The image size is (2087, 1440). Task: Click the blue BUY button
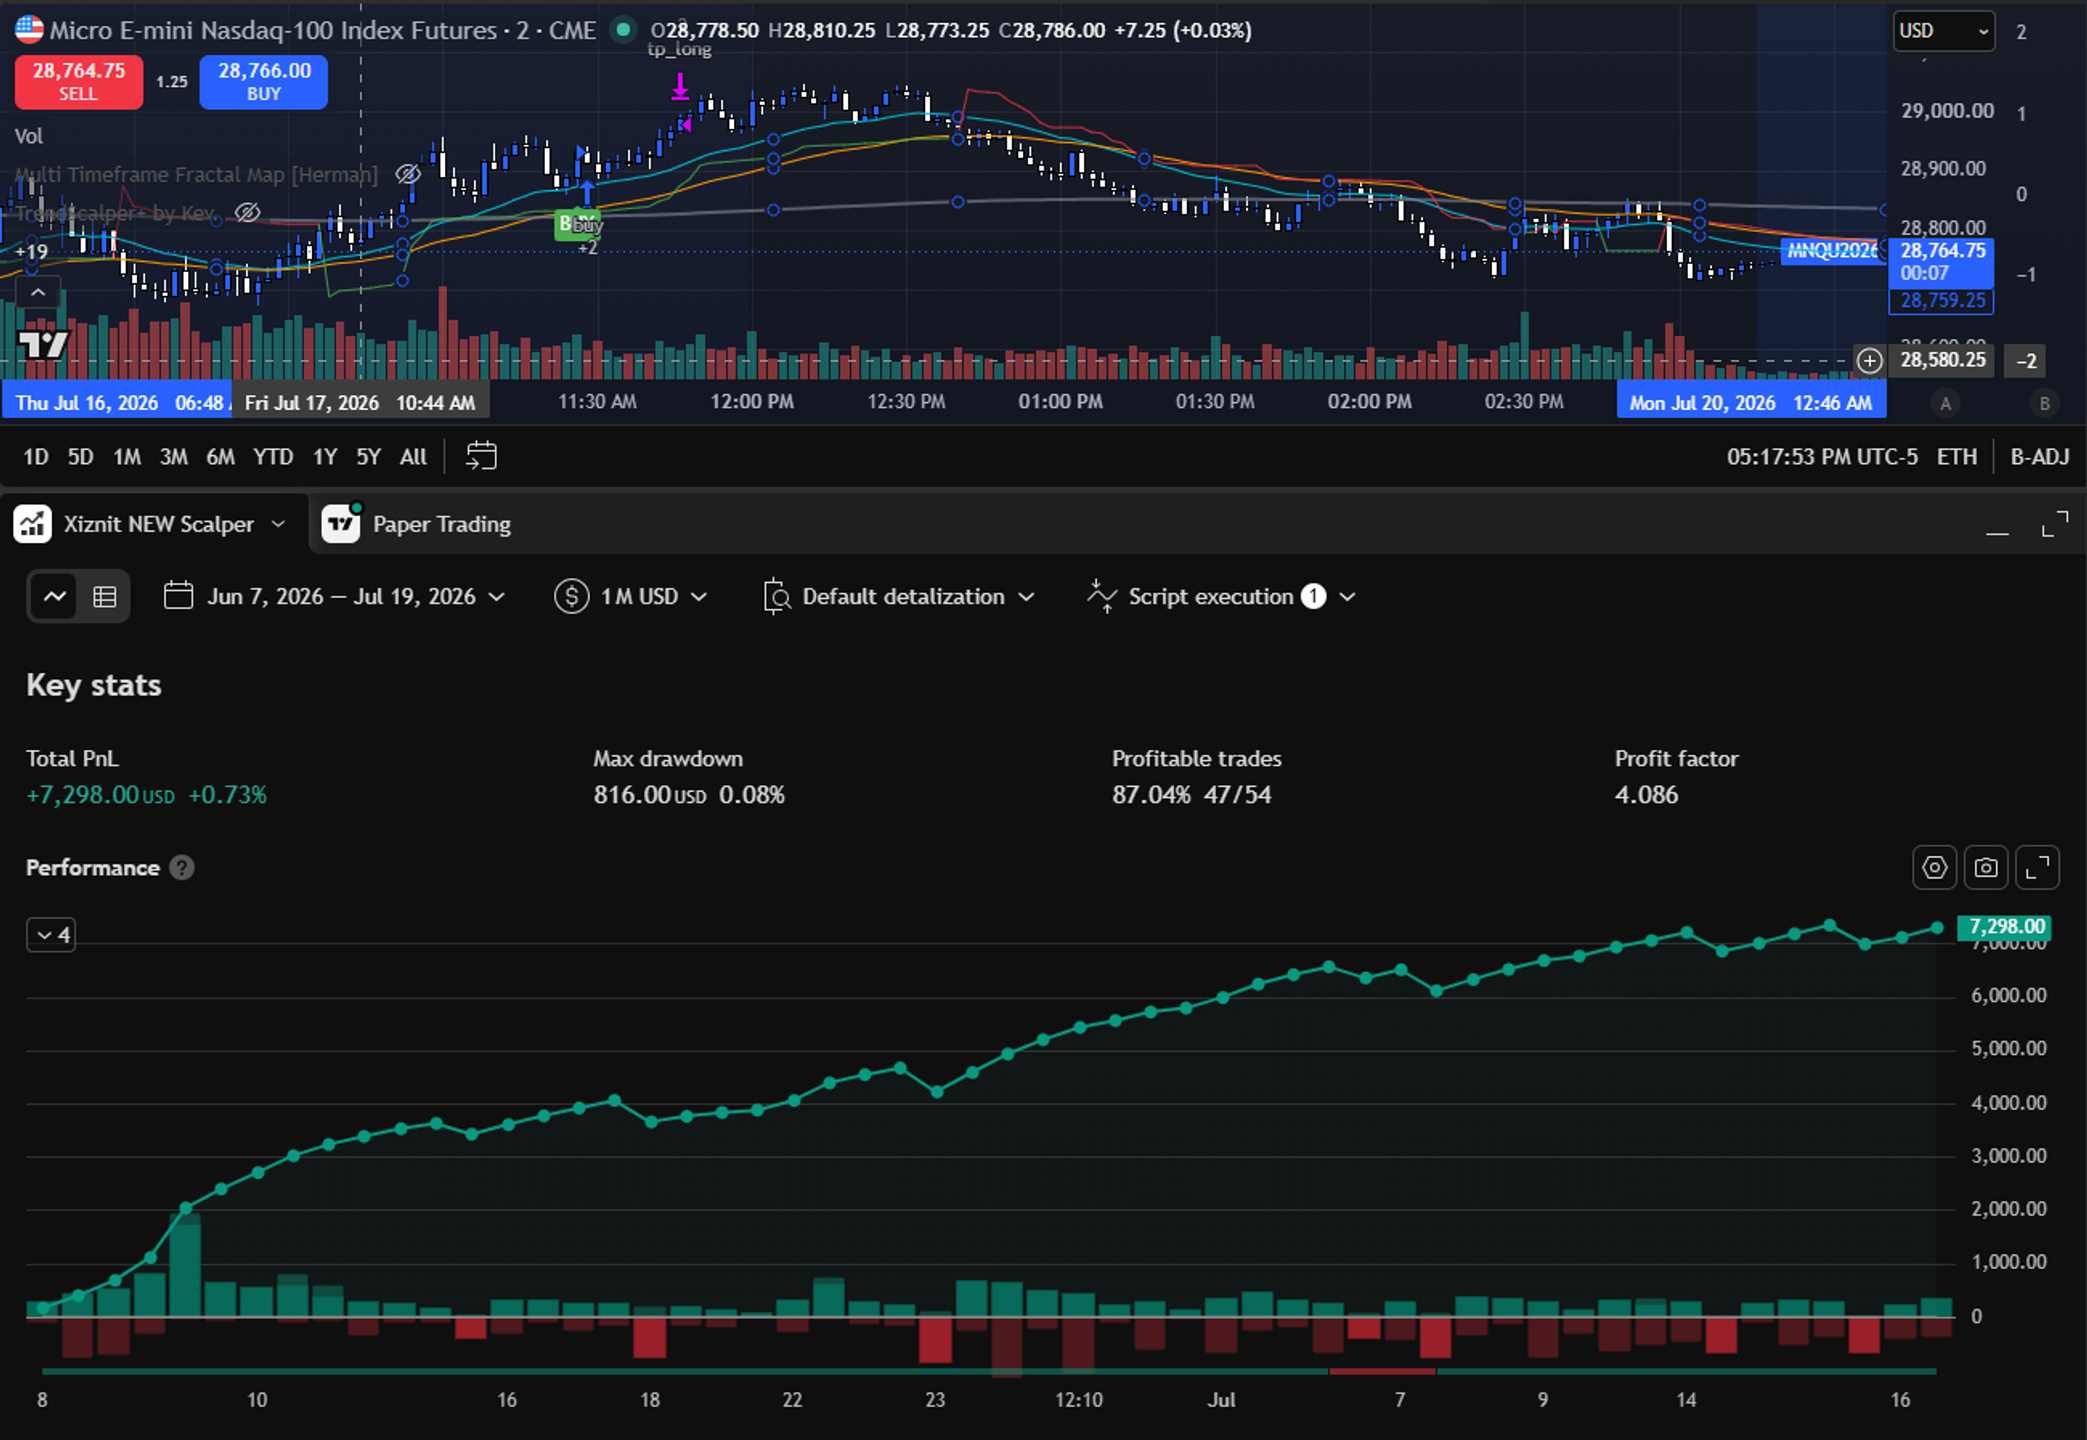tap(264, 82)
